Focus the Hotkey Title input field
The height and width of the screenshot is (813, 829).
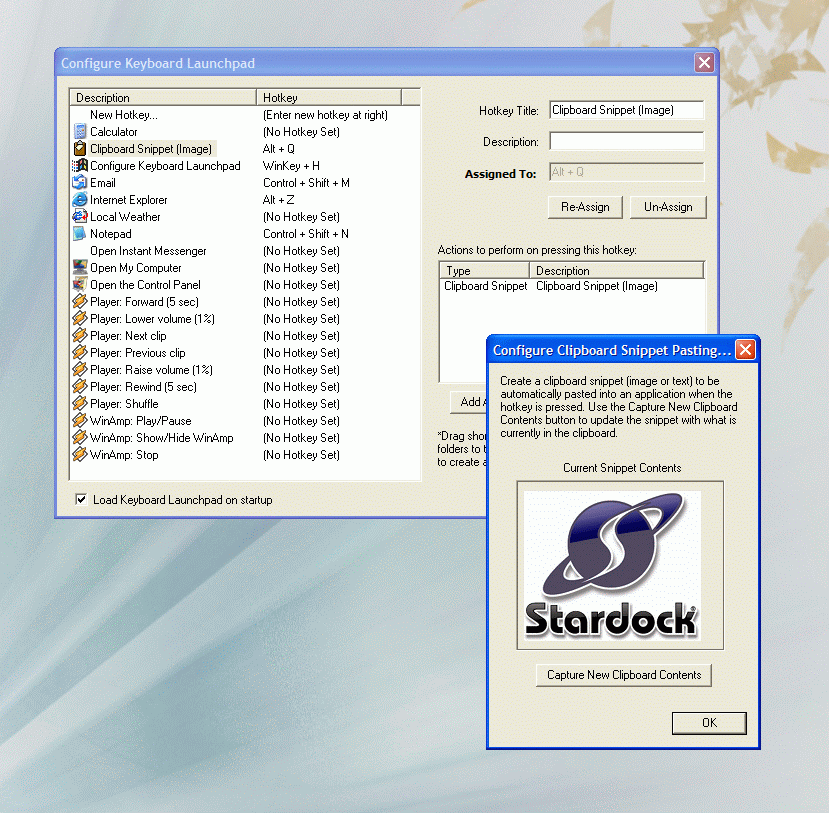click(627, 110)
